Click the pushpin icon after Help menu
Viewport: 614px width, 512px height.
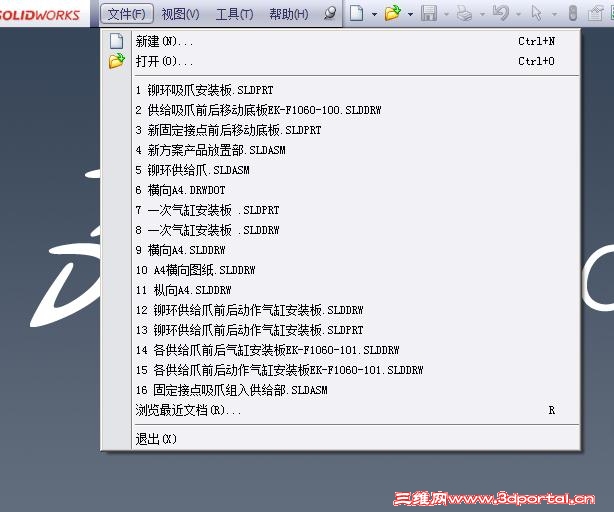tap(330, 13)
